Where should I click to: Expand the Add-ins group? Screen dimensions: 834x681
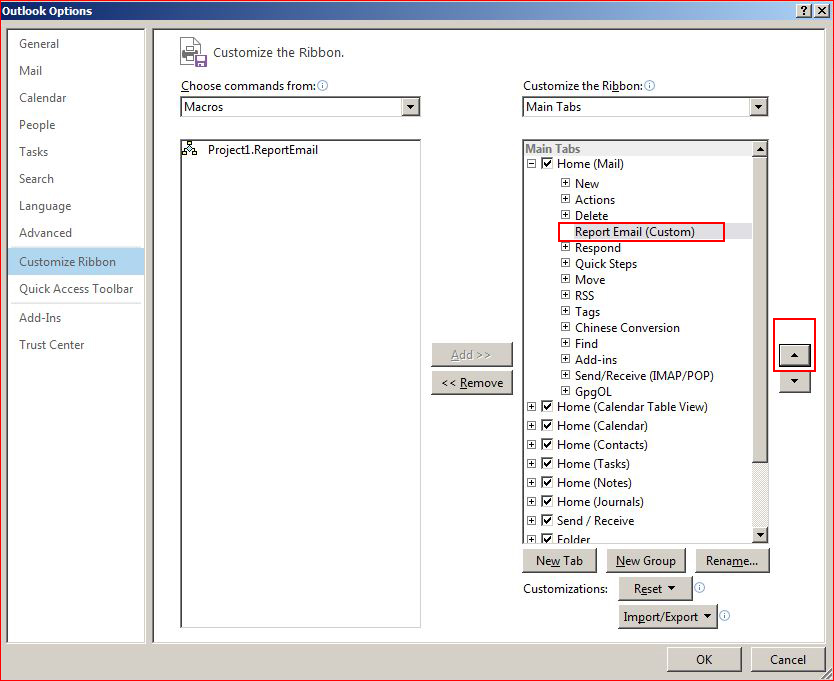pos(565,359)
